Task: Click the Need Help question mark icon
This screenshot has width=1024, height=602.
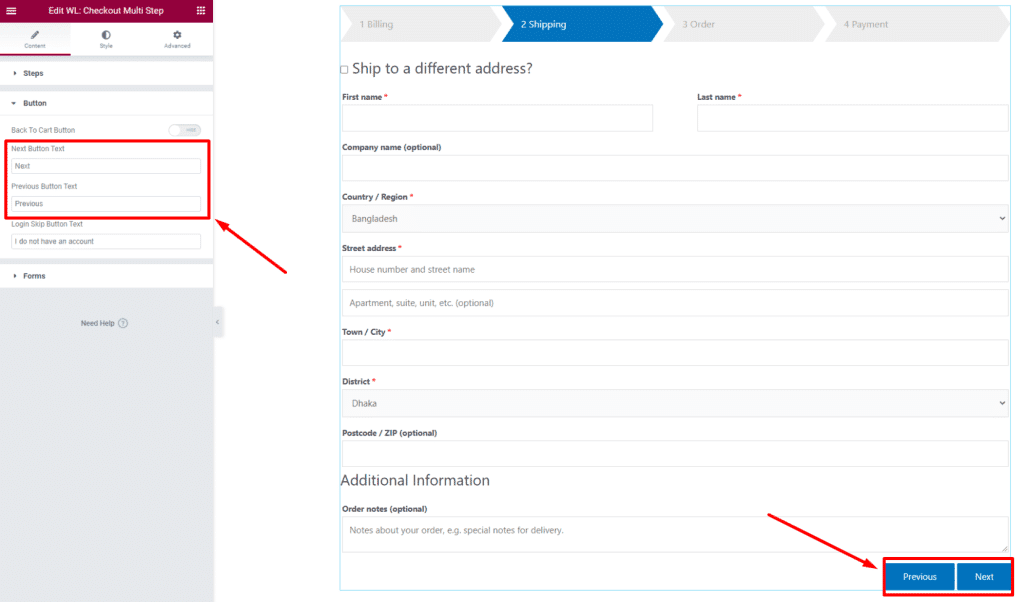Action: point(123,323)
